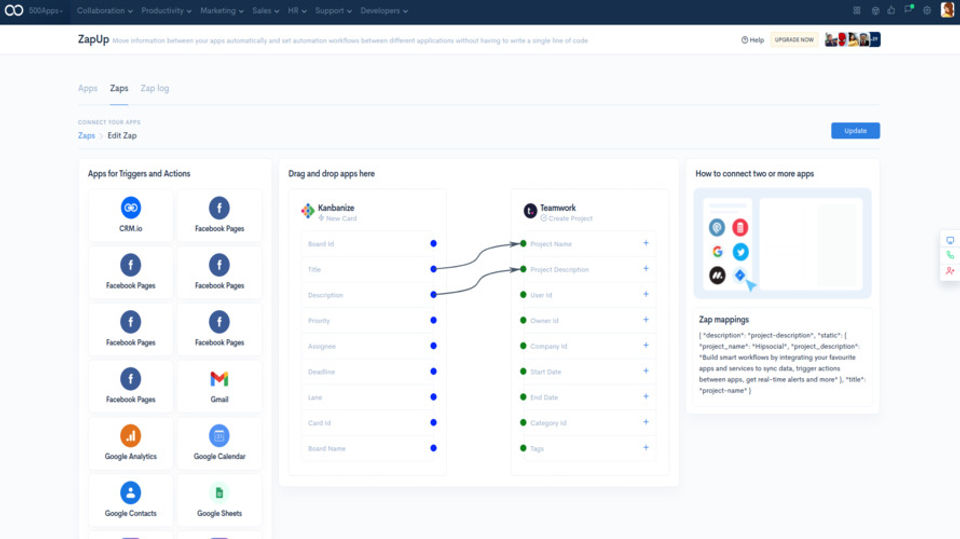Click the blue connector dot for Board Id

(x=433, y=244)
